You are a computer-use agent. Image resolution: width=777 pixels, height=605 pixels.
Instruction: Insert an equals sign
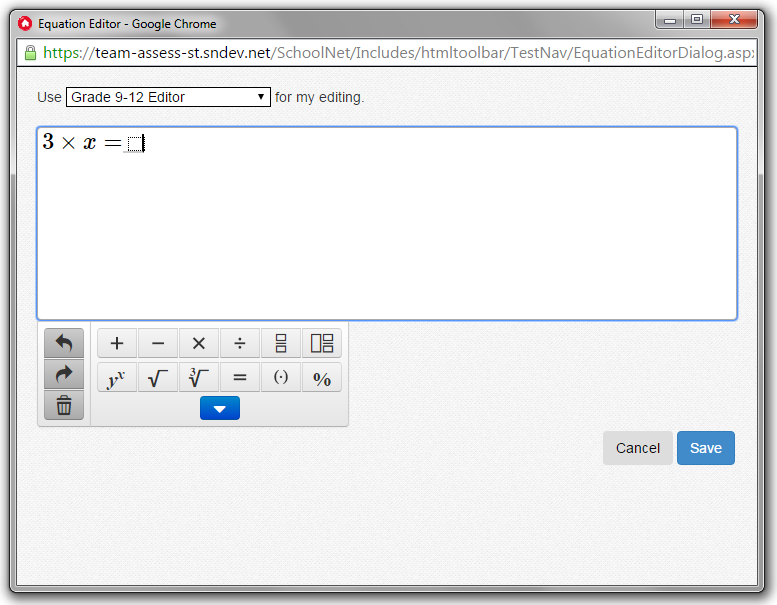240,378
